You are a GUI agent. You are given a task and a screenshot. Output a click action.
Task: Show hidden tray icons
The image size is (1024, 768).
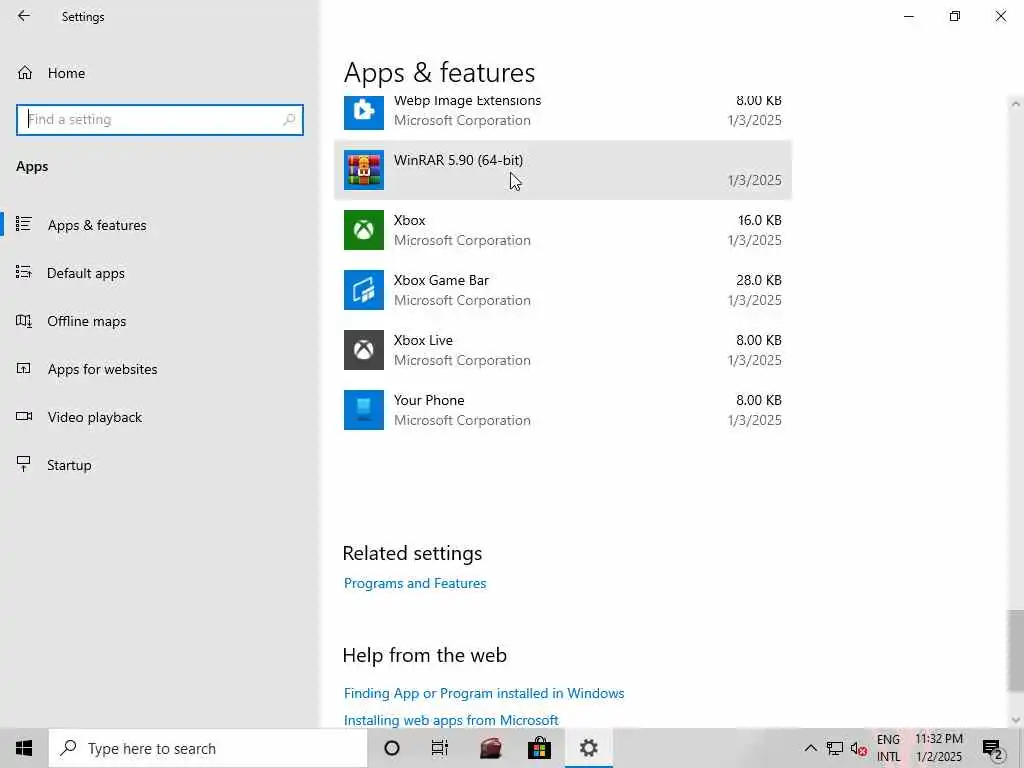coord(810,748)
